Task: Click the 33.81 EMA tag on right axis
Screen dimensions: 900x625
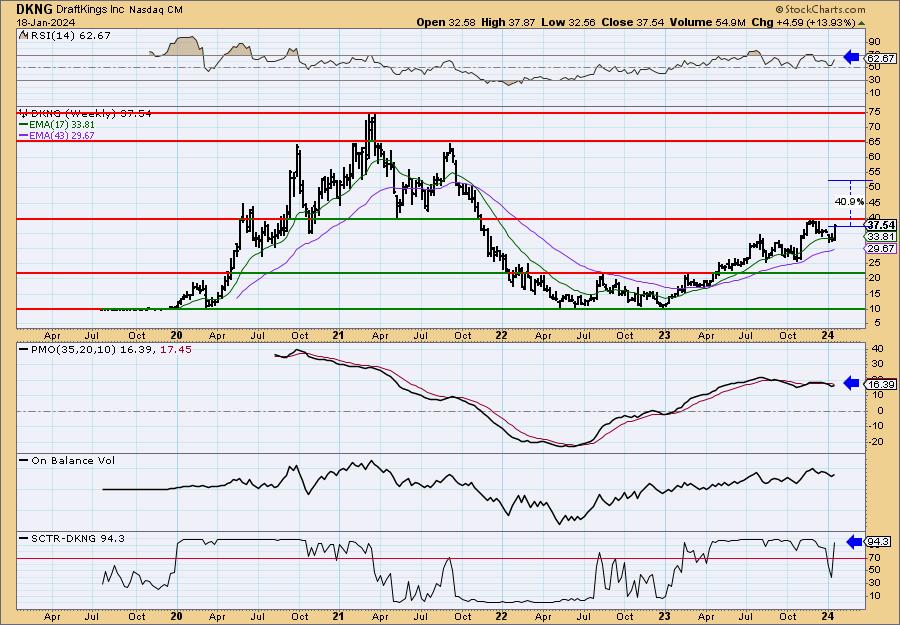Action: (881, 236)
